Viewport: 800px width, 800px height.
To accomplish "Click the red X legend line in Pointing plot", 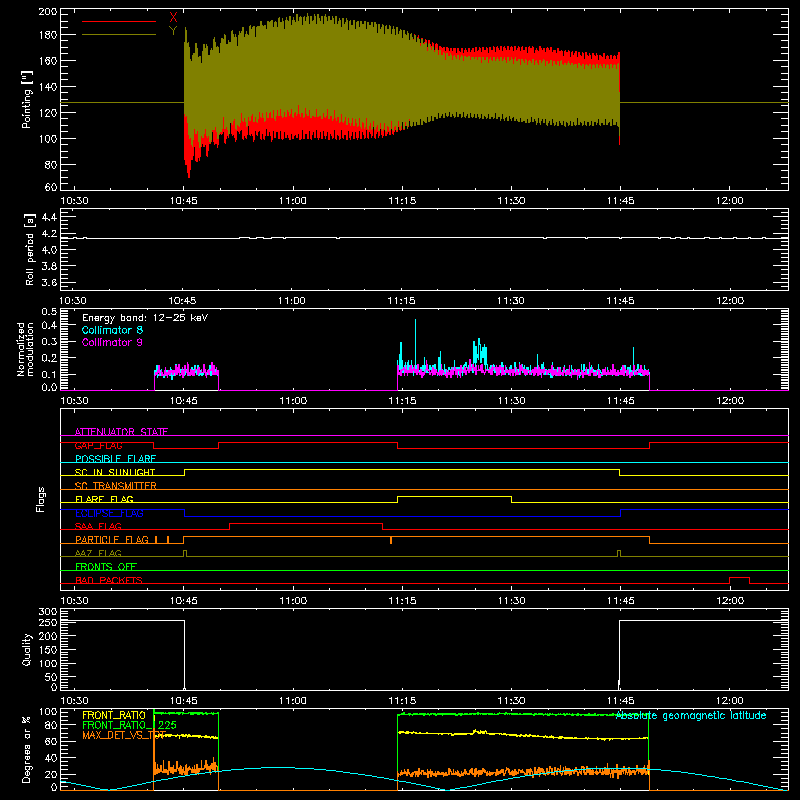I will 119,21.
